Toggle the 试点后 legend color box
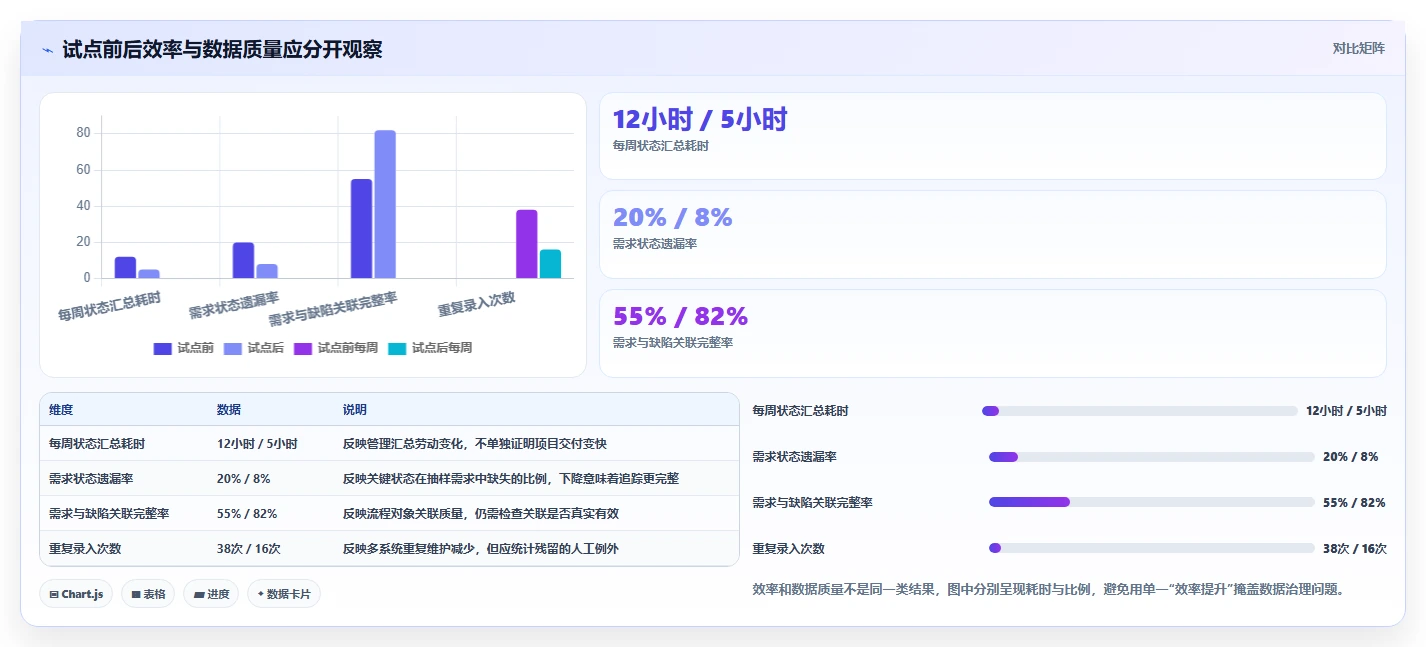1426x647 pixels. (233, 348)
